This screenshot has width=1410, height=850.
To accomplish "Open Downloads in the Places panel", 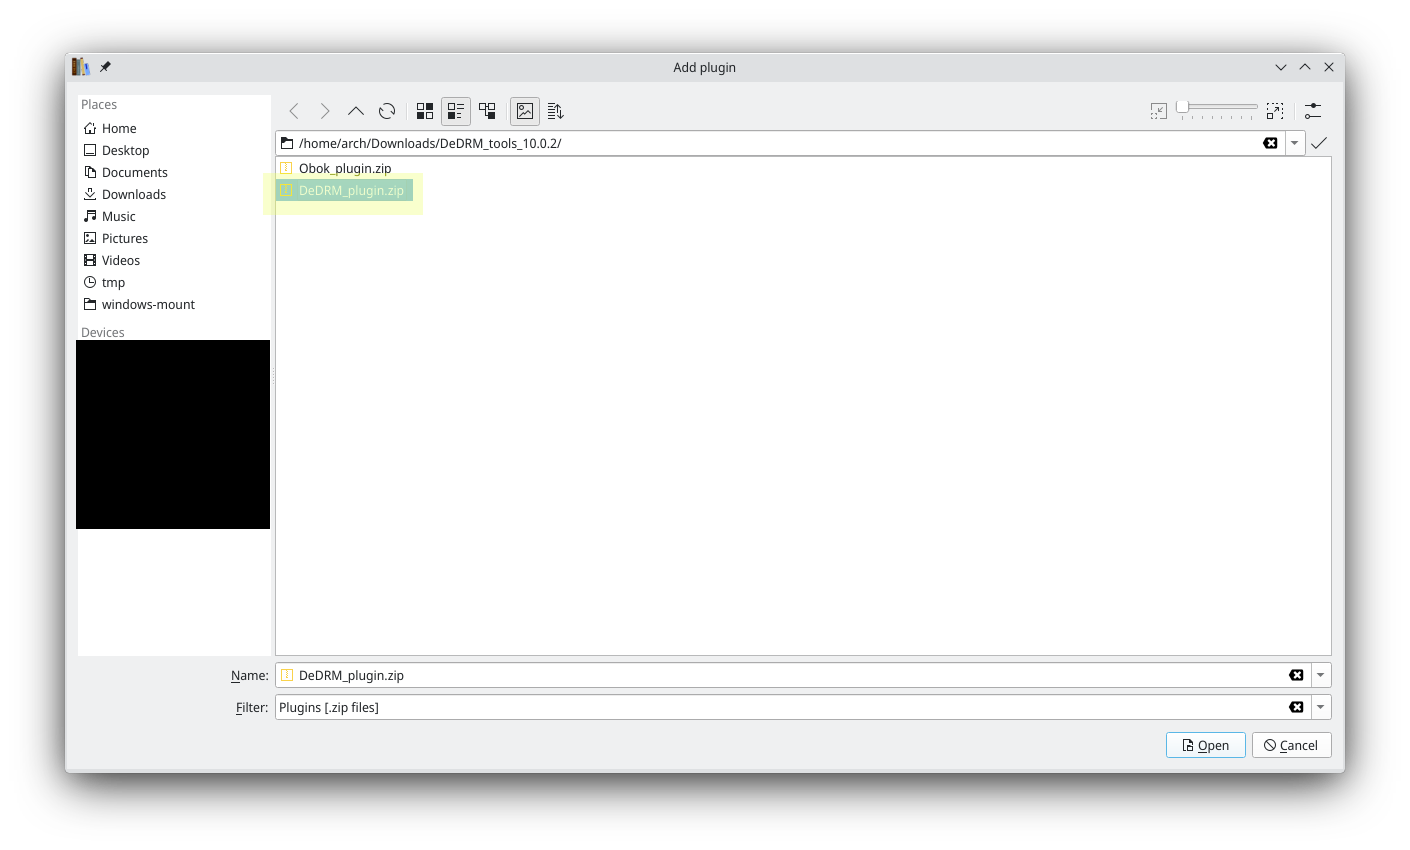I will tap(133, 194).
